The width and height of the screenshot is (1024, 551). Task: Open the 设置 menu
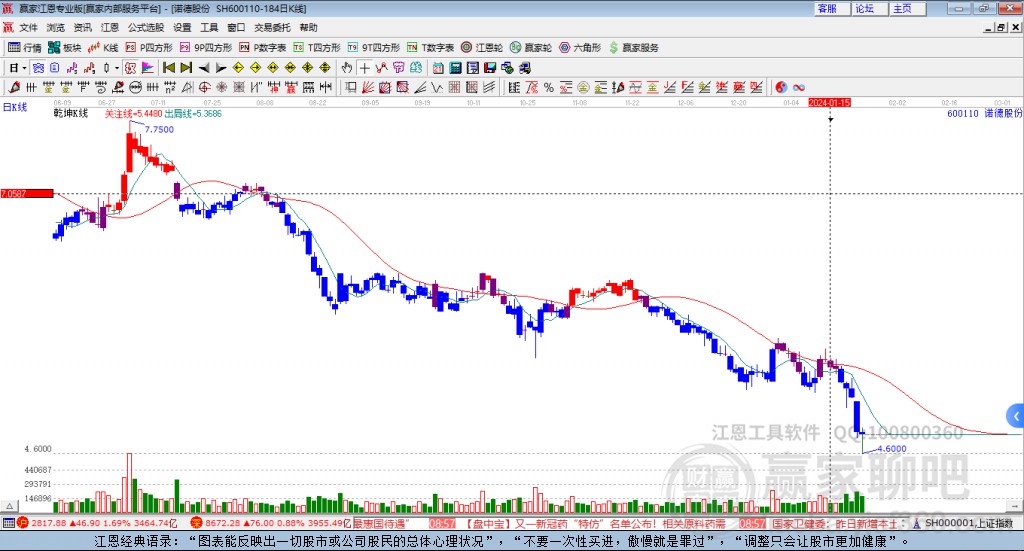coord(182,27)
